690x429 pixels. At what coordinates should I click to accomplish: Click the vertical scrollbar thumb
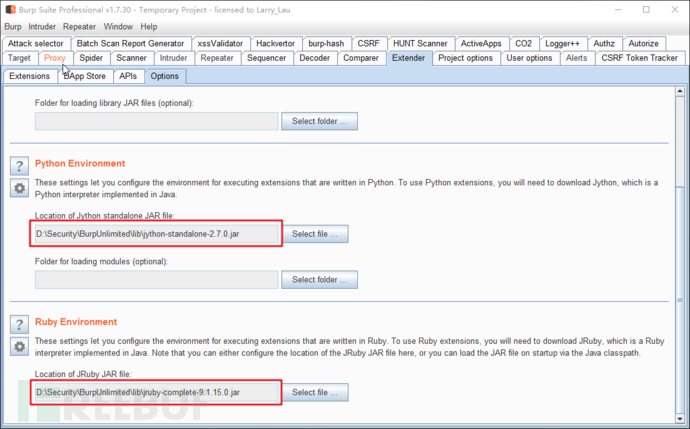coord(680,300)
